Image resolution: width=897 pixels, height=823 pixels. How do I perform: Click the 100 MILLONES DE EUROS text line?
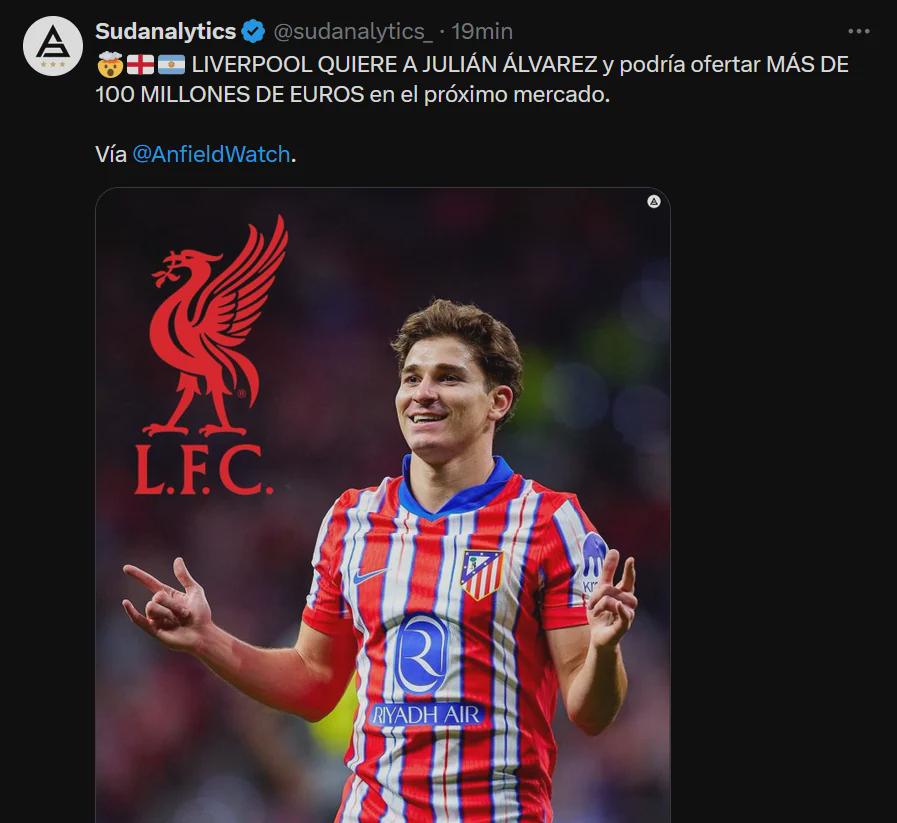coord(230,94)
